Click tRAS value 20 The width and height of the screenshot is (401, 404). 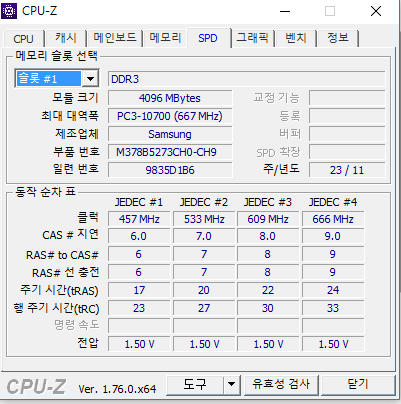click(x=204, y=290)
